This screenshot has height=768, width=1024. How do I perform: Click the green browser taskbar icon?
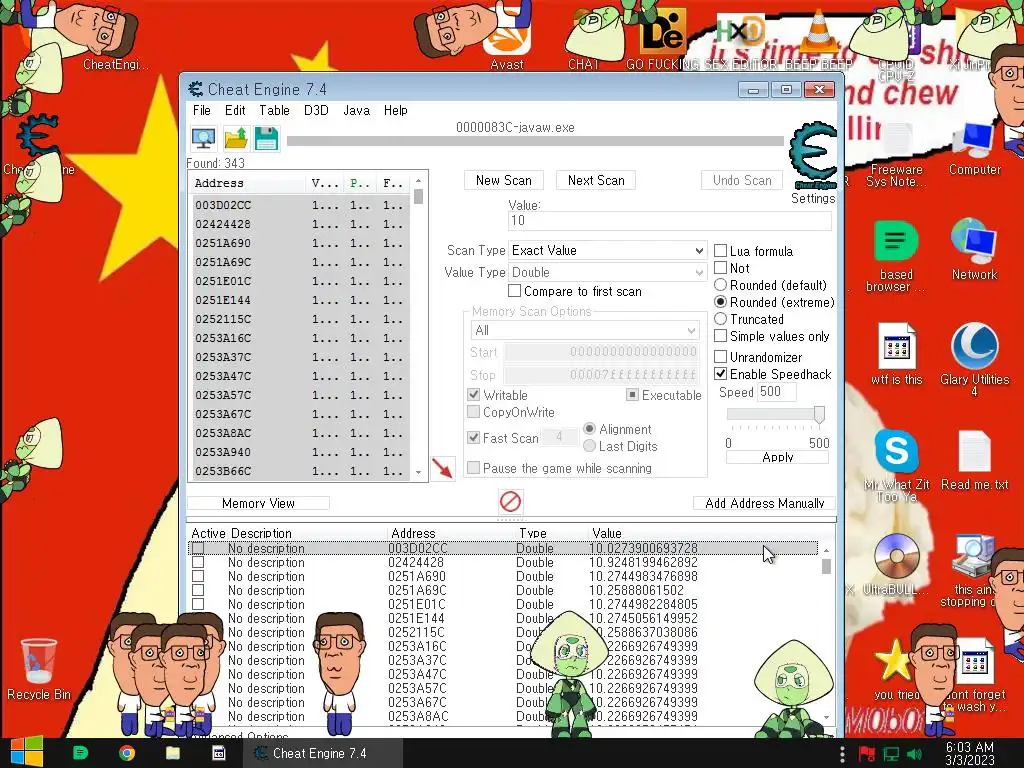point(80,753)
